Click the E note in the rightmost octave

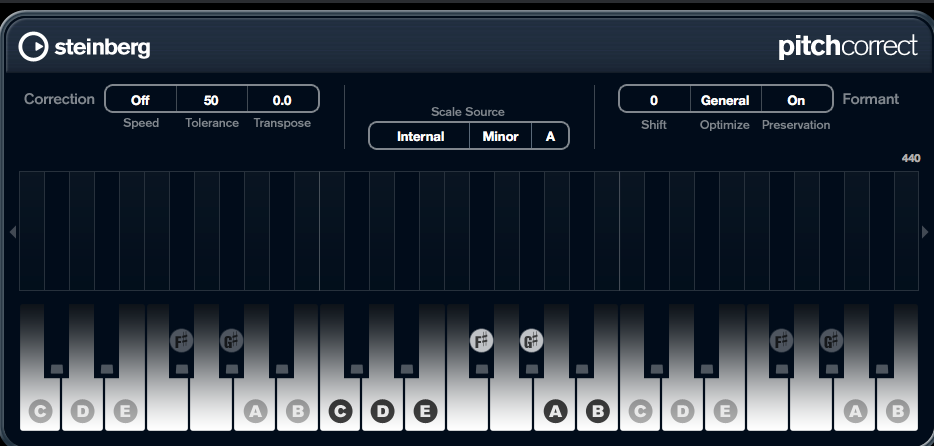(x=726, y=411)
